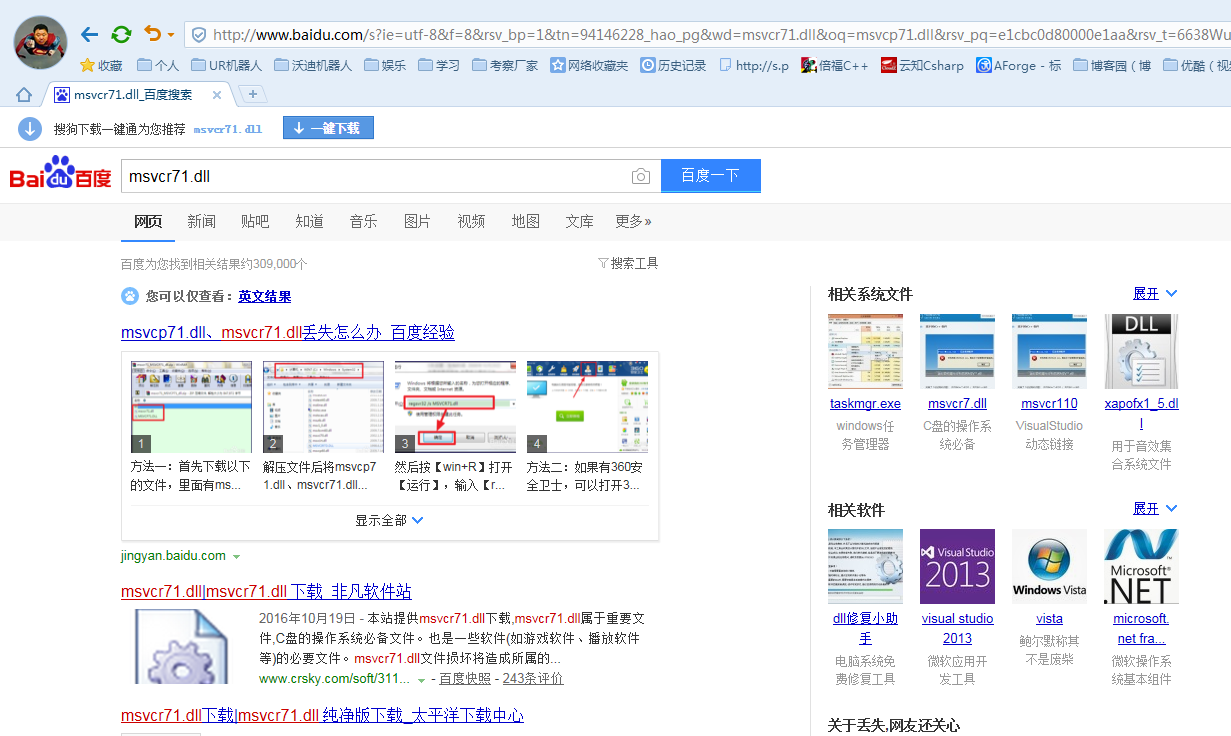Click the Visual Studio 2013 icon
1231x736 pixels.
[957, 566]
